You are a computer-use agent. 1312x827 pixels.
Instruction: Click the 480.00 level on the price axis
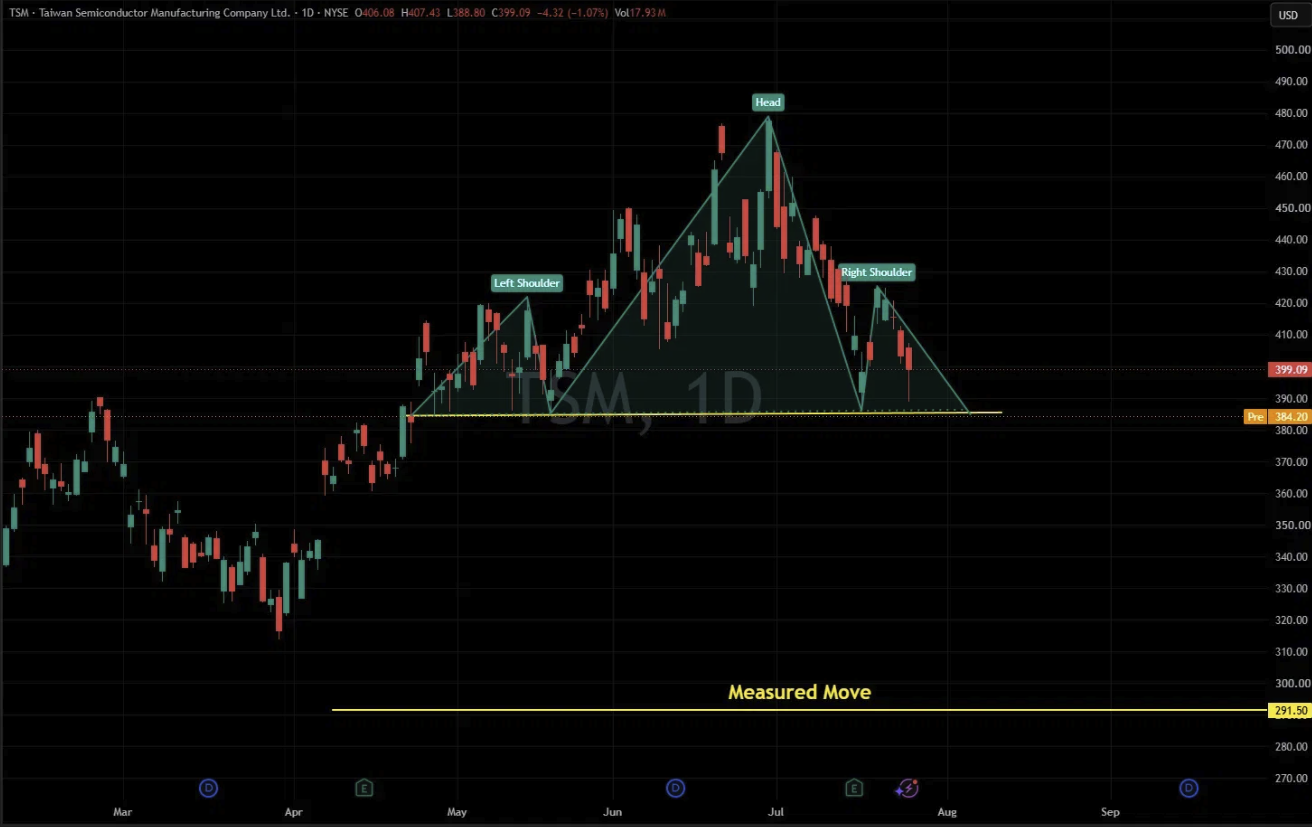(x=1291, y=113)
